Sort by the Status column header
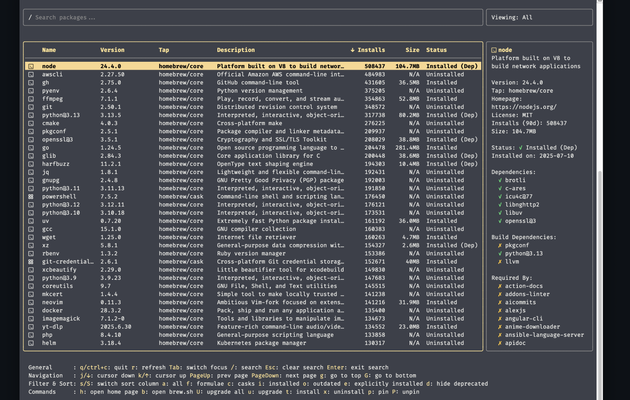The image size is (630, 400). point(436,50)
